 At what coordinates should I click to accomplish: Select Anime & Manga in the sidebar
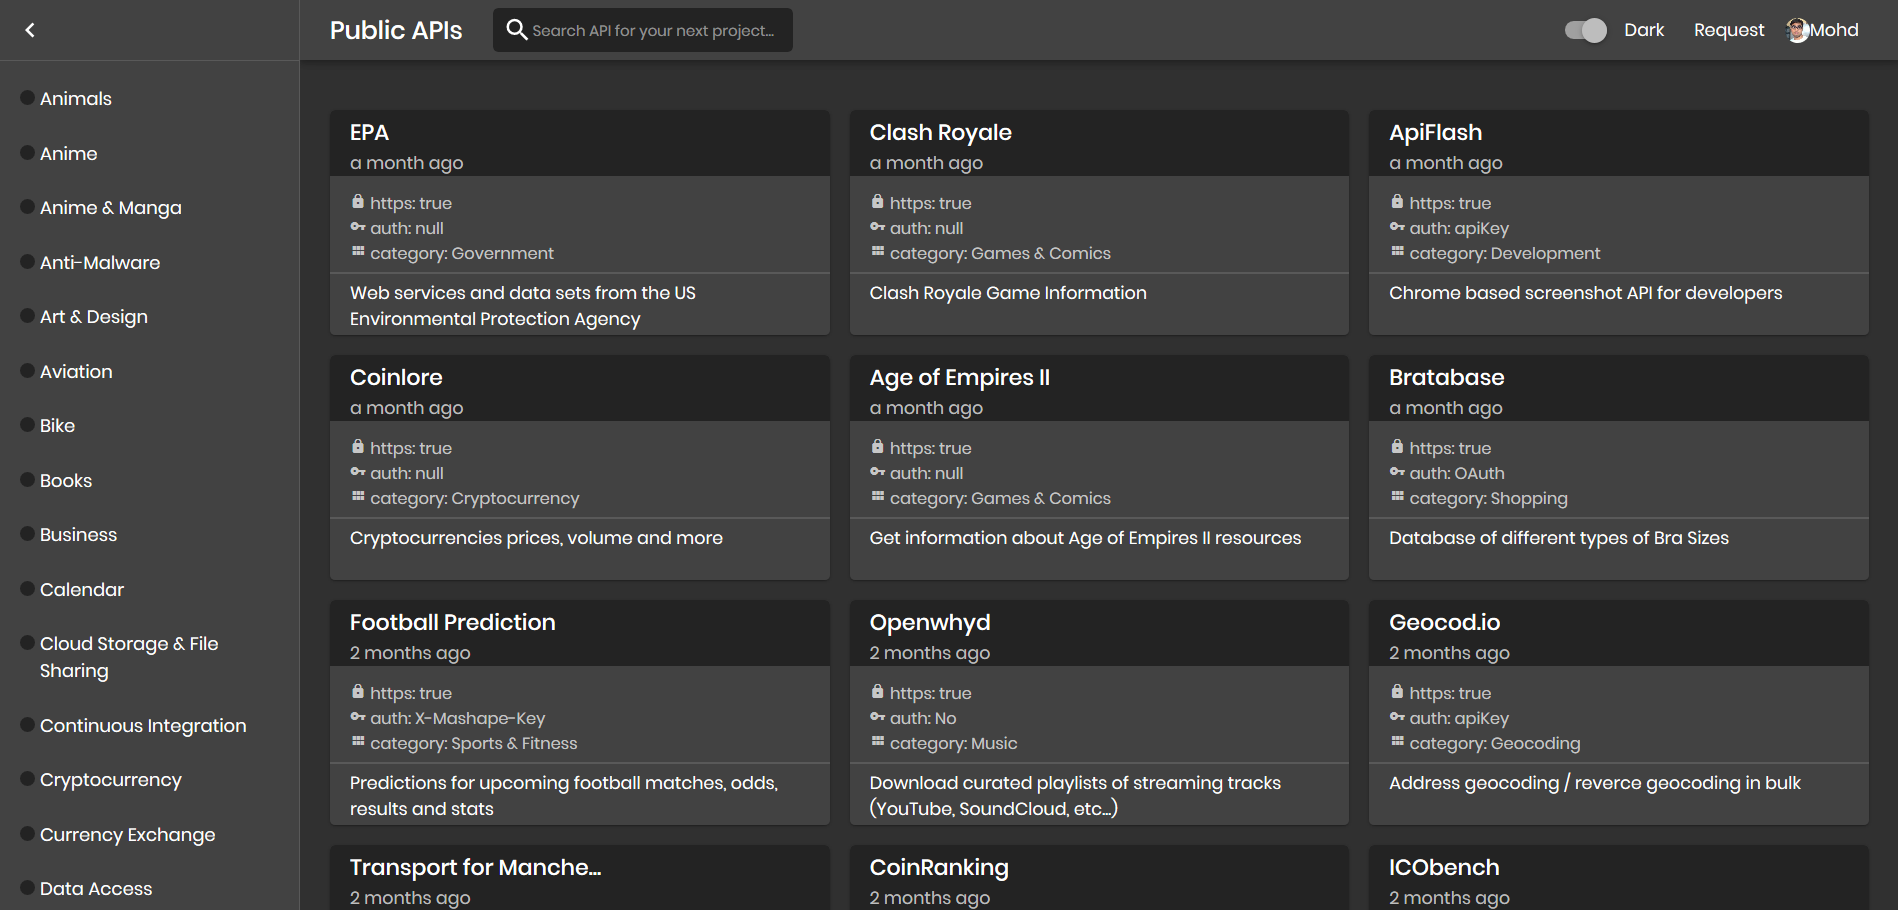coord(111,208)
